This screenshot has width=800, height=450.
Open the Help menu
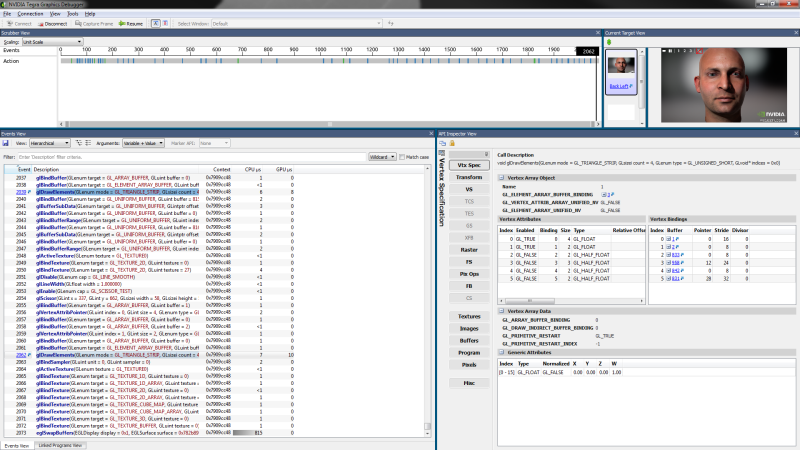point(90,14)
